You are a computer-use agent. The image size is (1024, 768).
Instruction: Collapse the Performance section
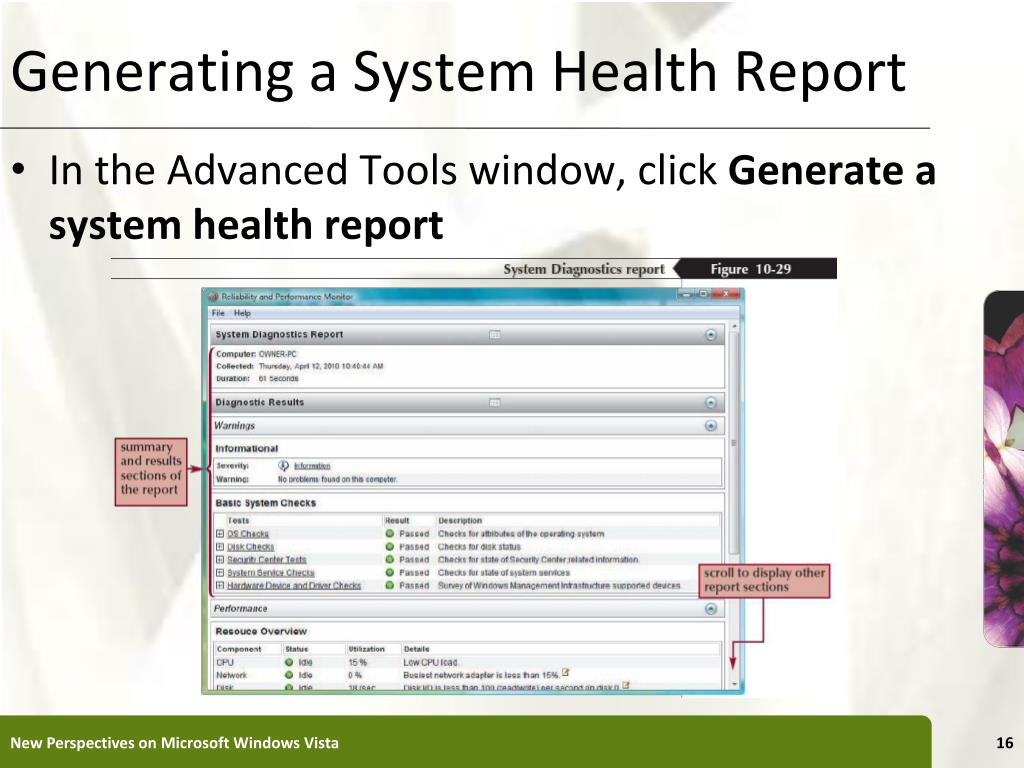coord(711,609)
